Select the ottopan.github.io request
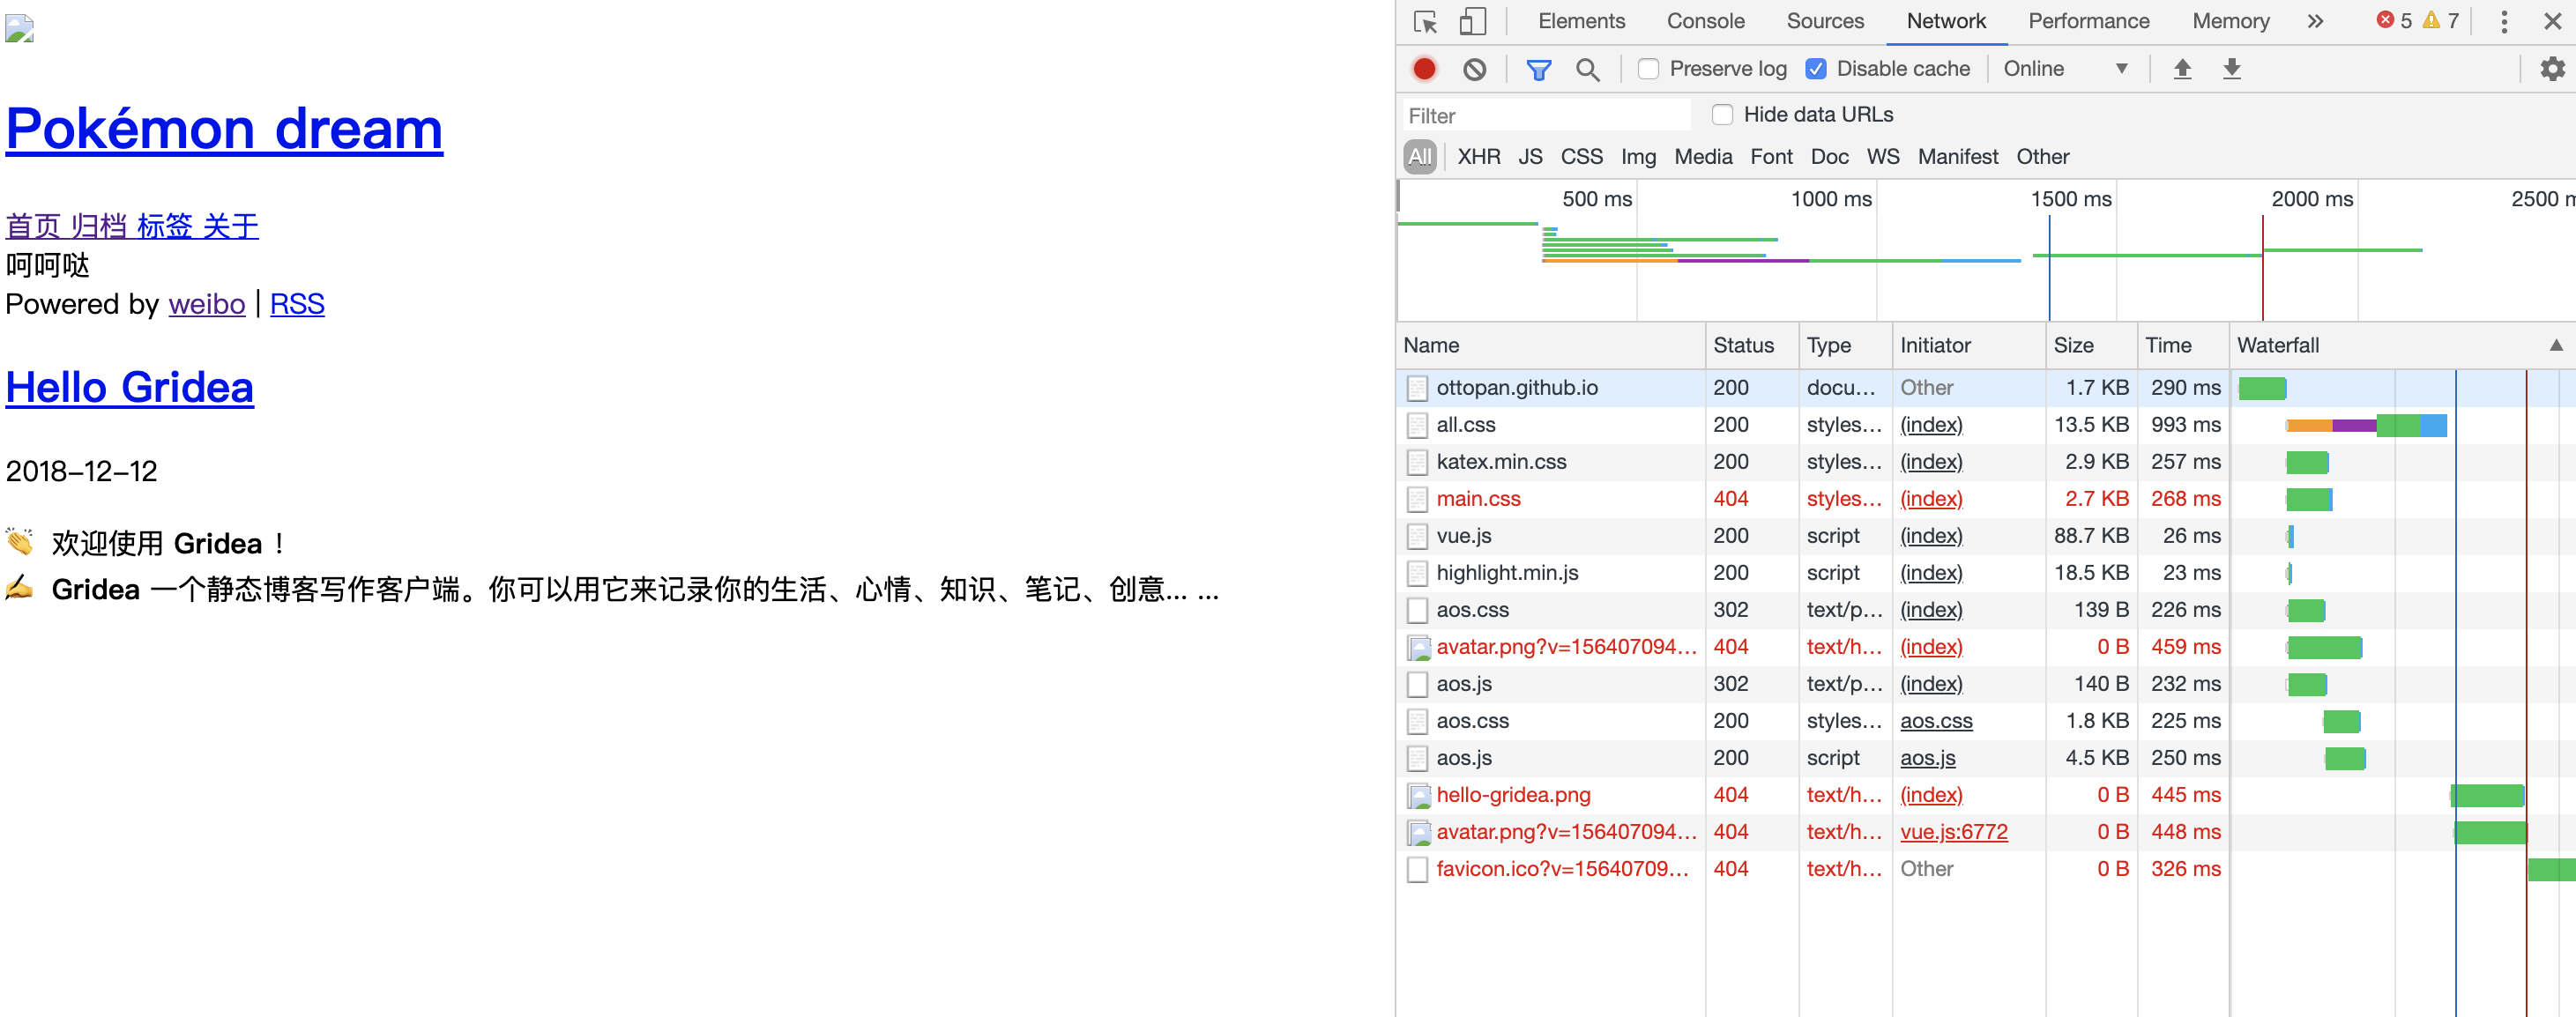Screen dimensions: 2576x1017 click(1985, 388)
